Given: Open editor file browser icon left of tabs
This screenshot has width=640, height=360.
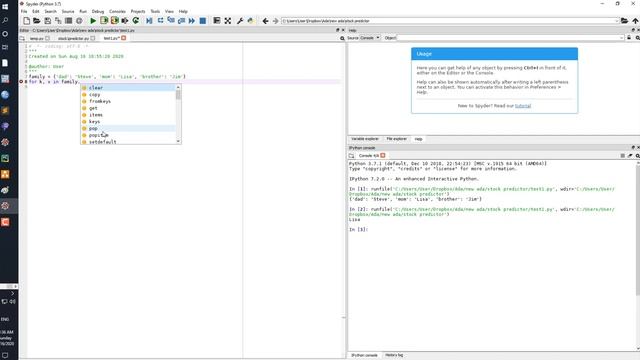Looking at the screenshot, I should point(22,38).
